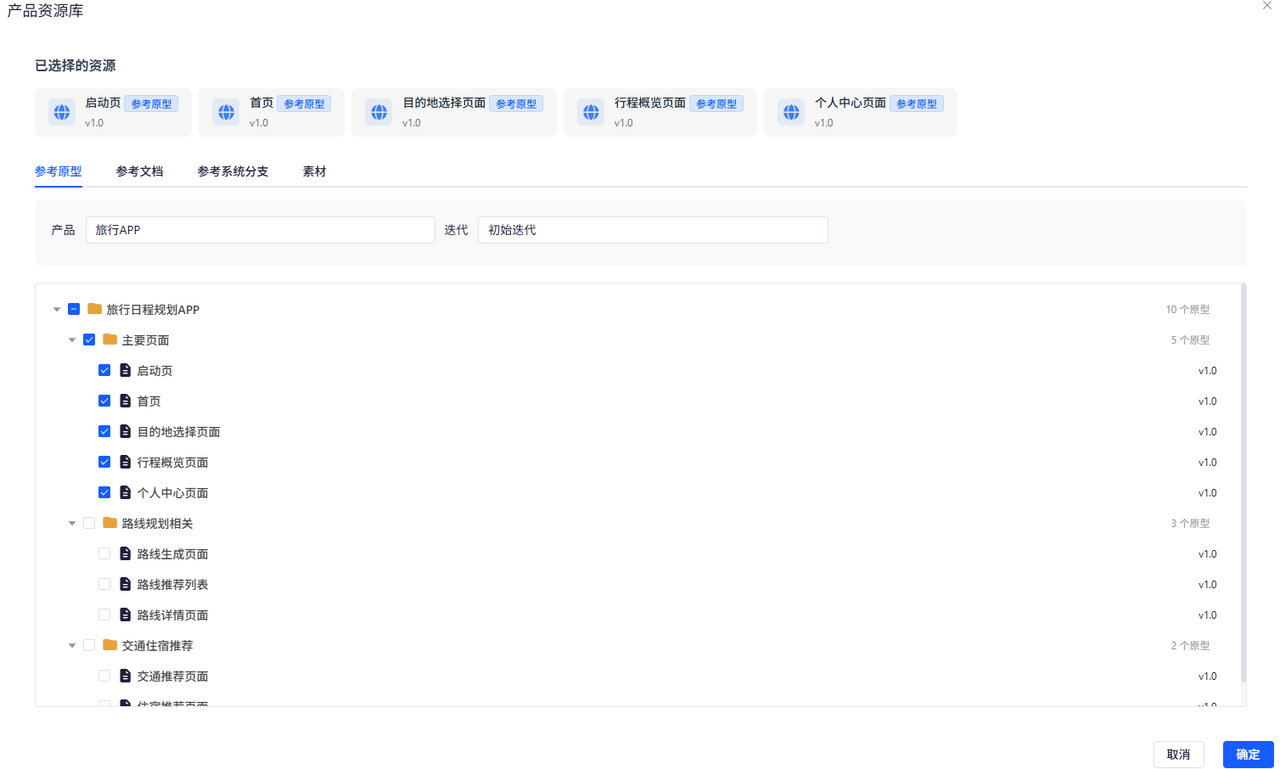Collapse the 旅行日程规划APP tree node
The image size is (1280, 769).
(57, 310)
